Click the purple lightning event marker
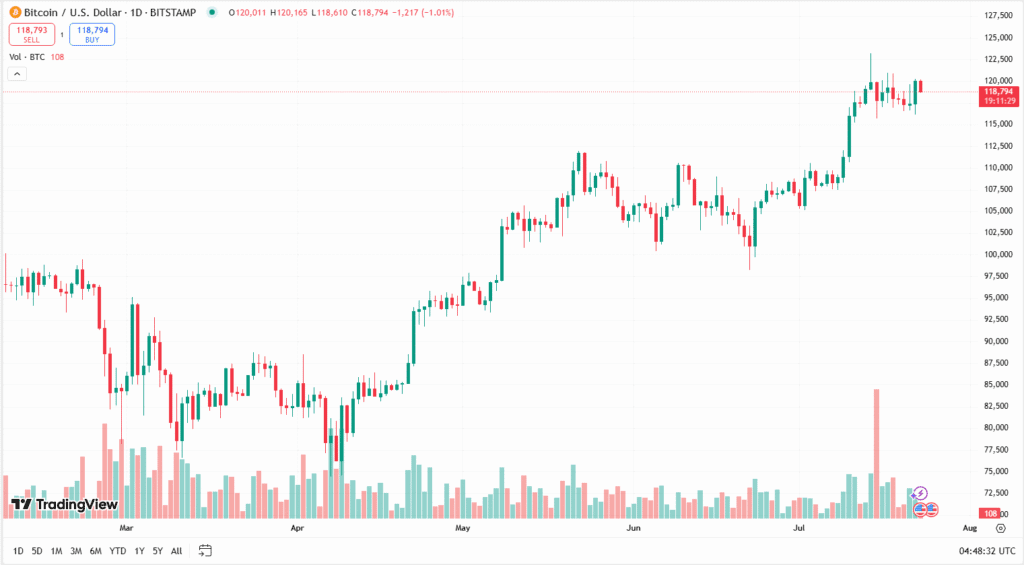Image resolution: width=1024 pixels, height=565 pixels. click(921, 493)
